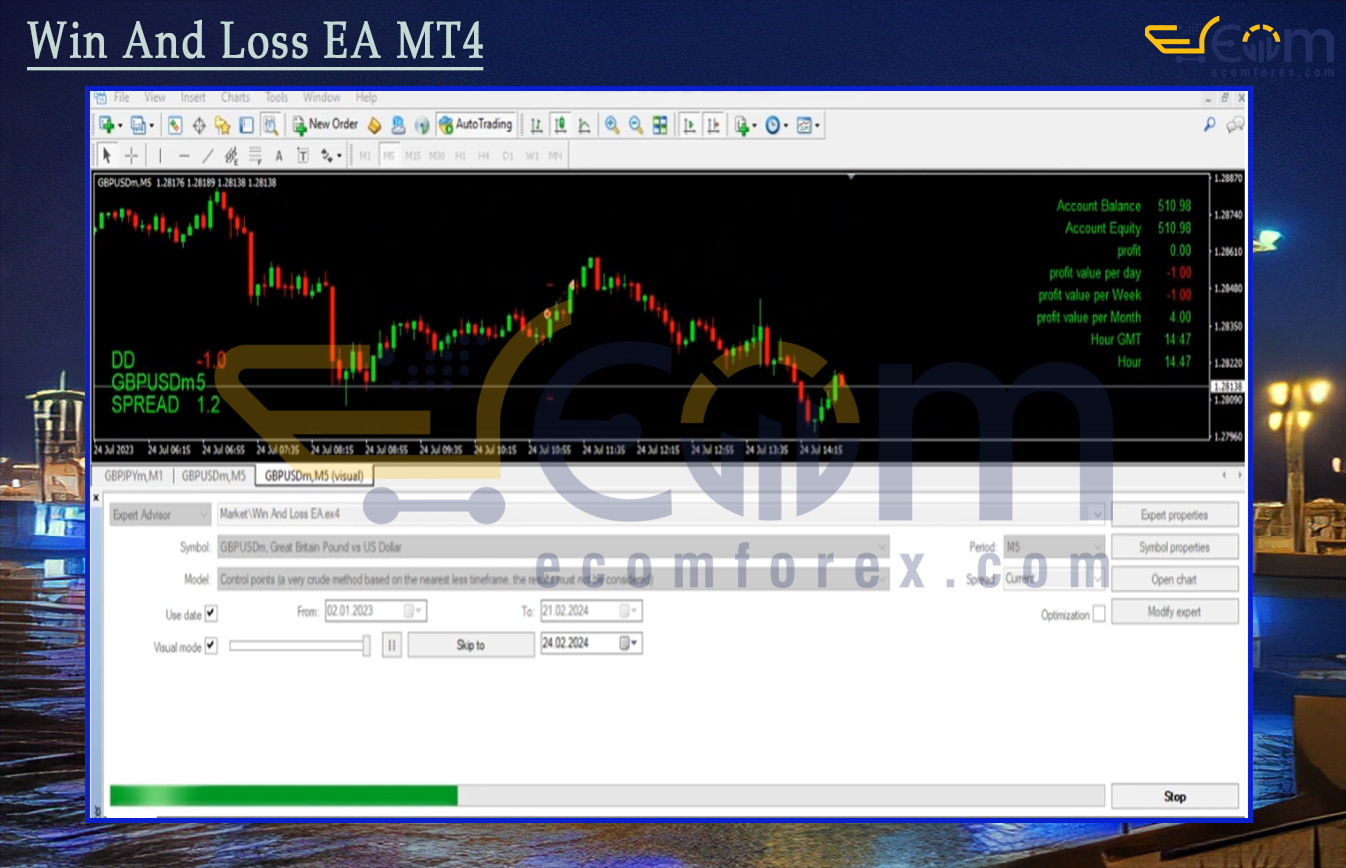Zoom in on the chart
1346x868 pixels.
pos(611,125)
